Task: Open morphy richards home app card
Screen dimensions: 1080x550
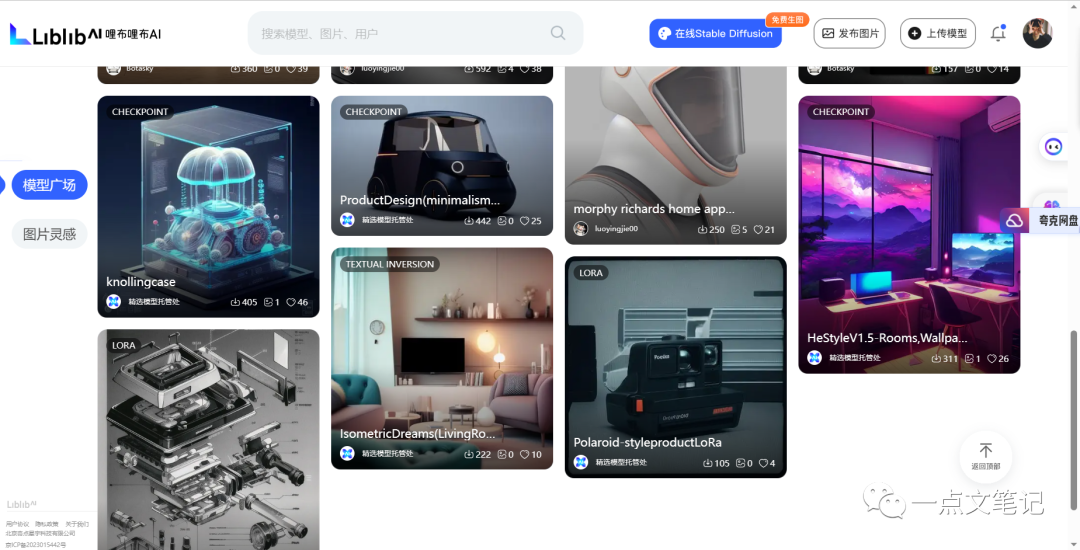Action: 676,156
